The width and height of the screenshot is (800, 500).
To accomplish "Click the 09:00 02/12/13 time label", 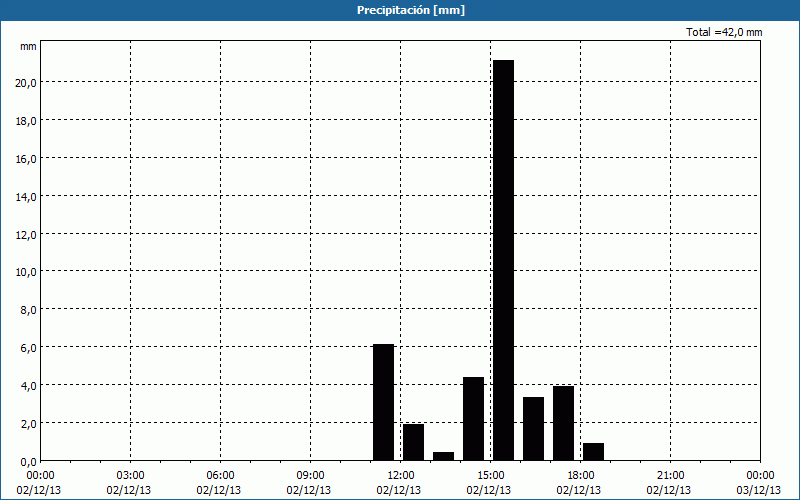I will pyautogui.click(x=309, y=483).
